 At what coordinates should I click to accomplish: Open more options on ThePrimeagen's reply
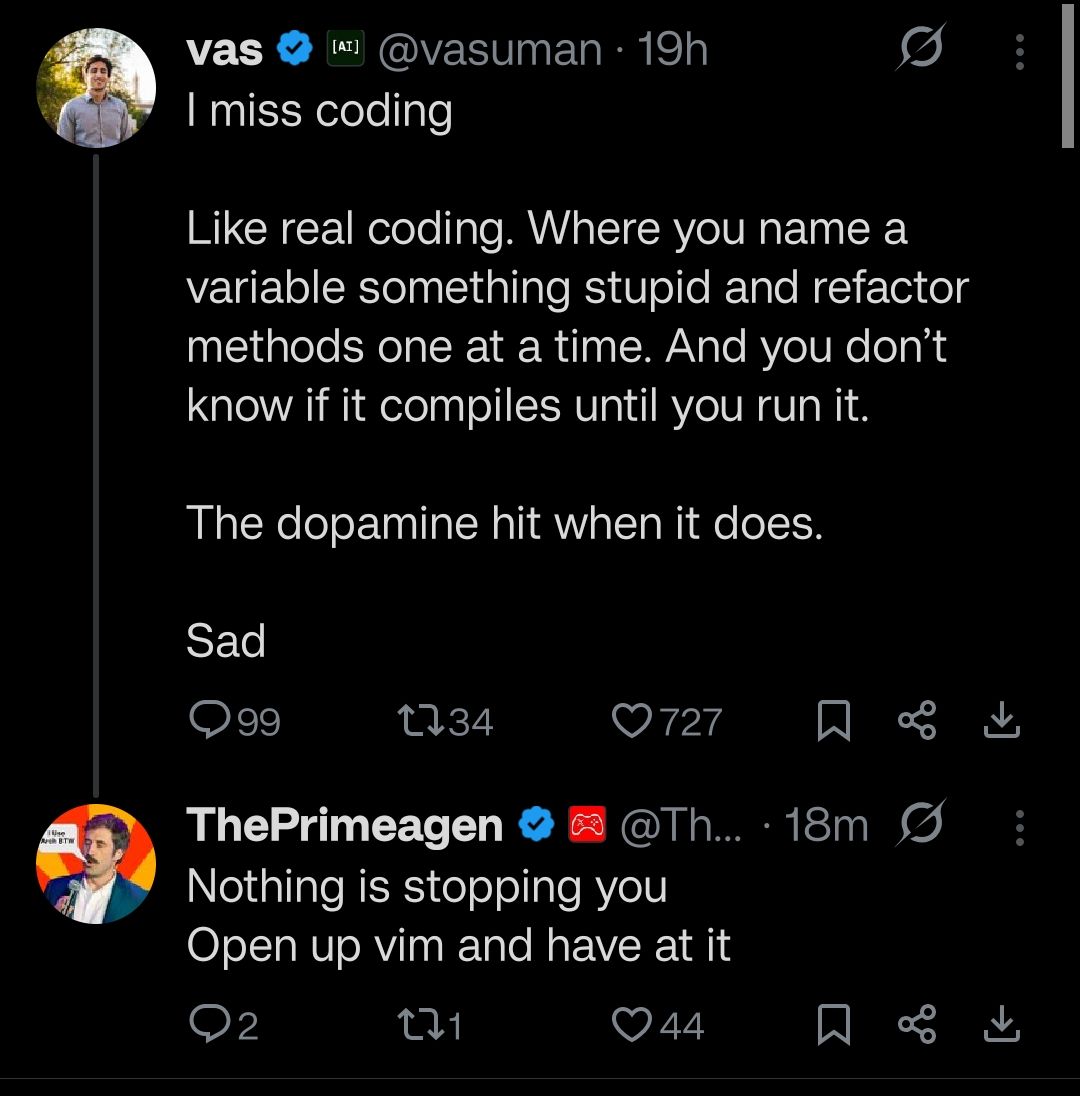[x=1019, y=826]
